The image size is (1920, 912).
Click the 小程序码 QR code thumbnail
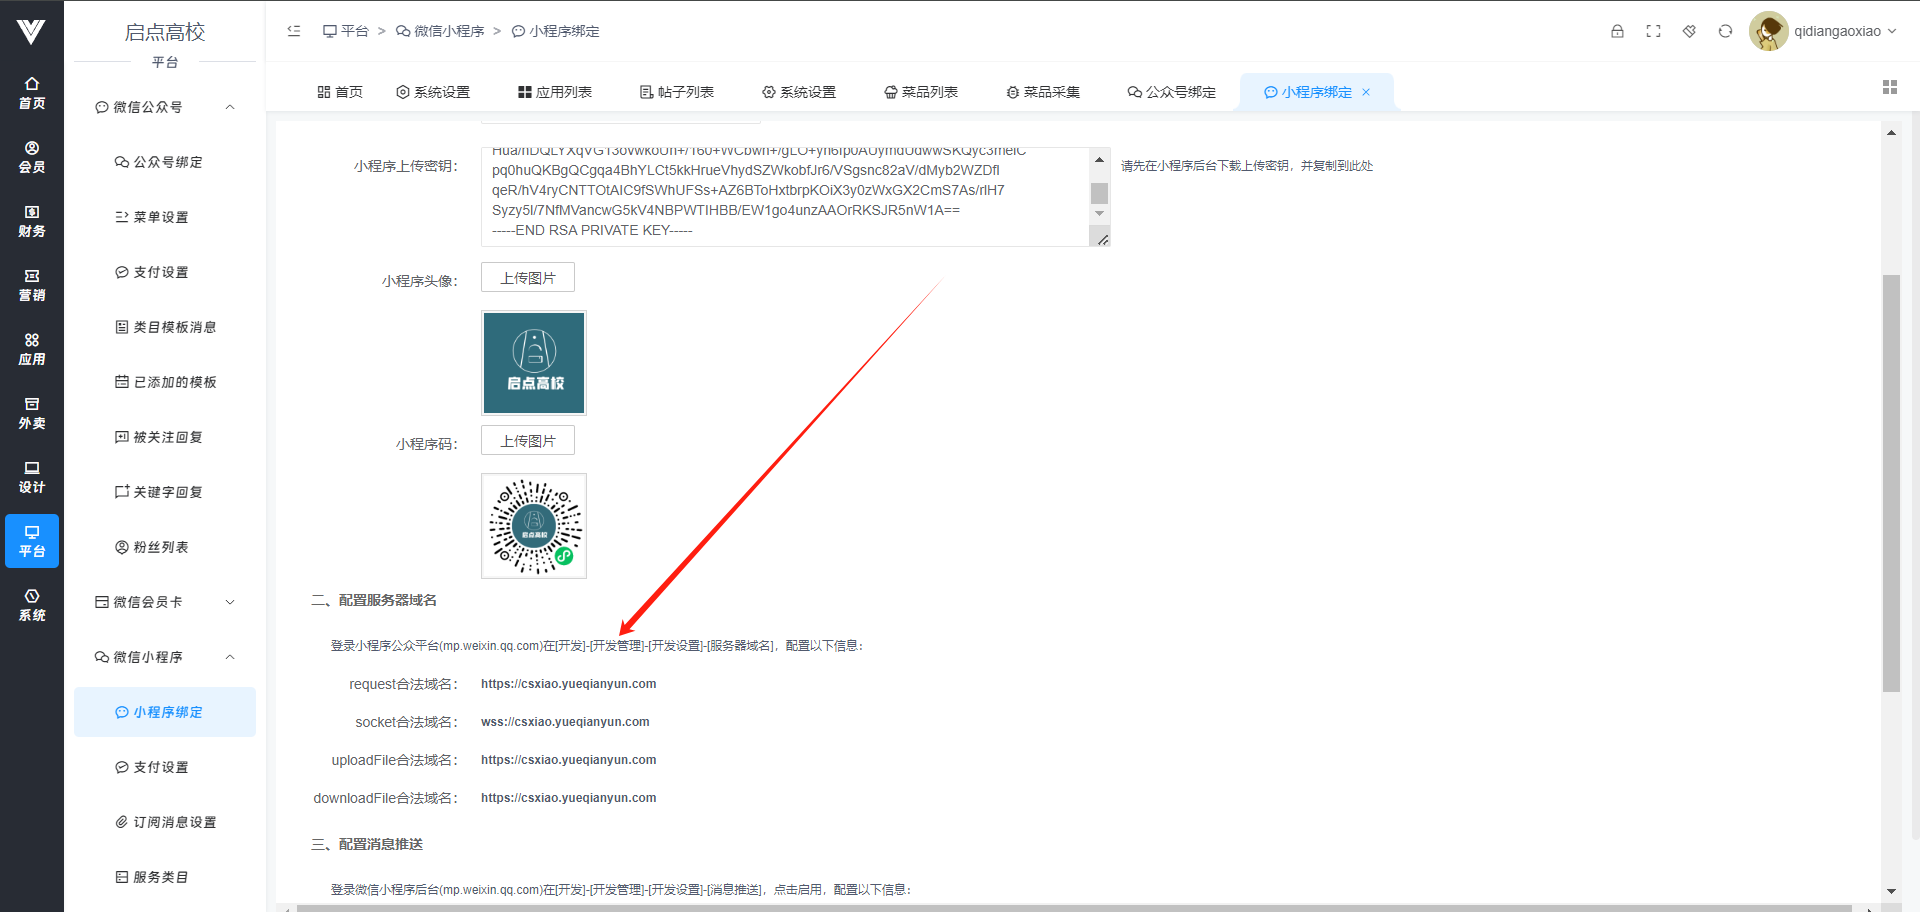tap(534, 526)
